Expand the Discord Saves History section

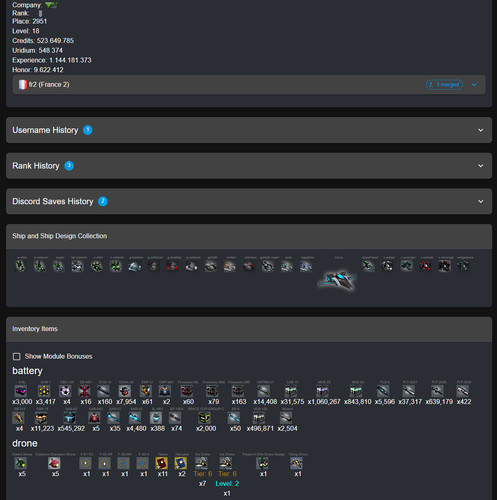tap(249, 201)
